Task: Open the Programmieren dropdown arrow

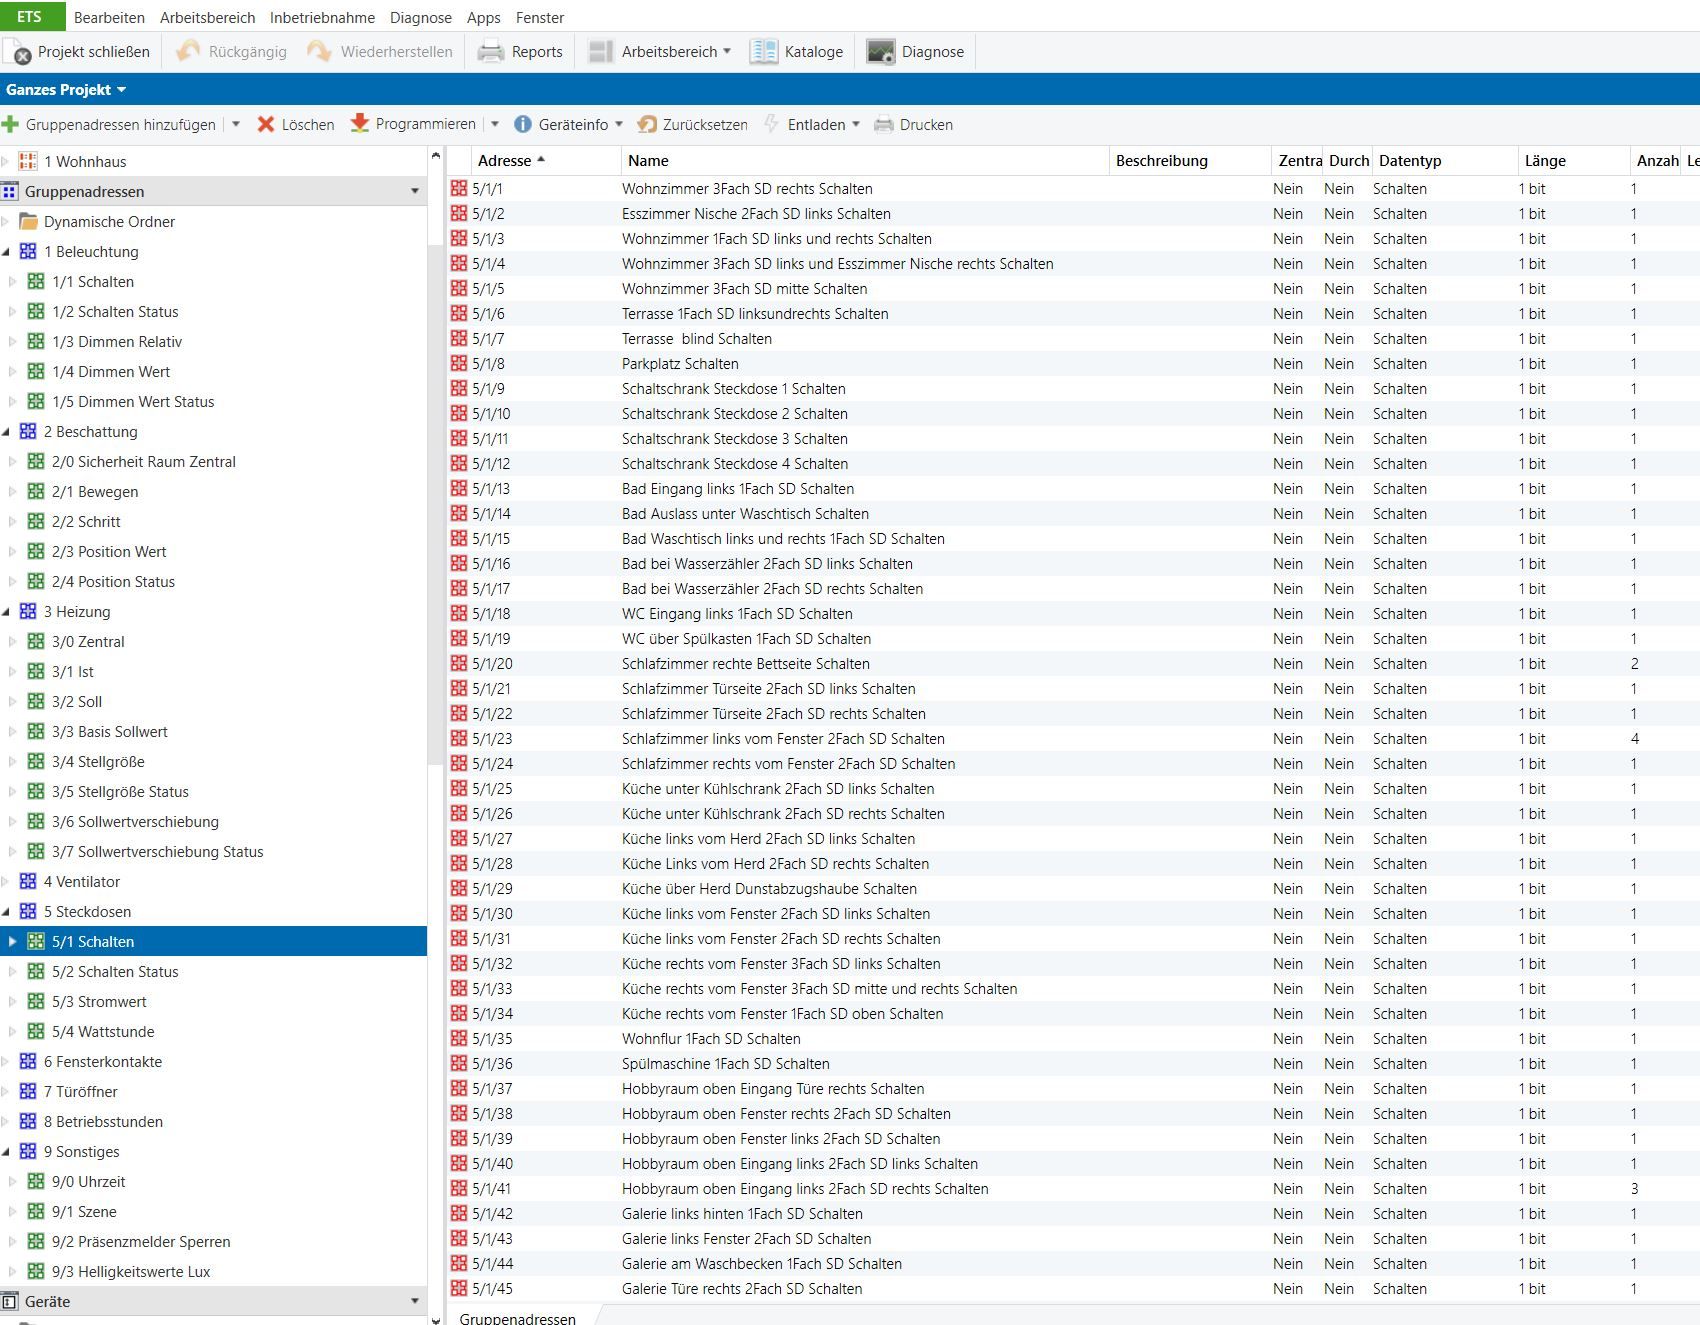Action: point(495,124)
